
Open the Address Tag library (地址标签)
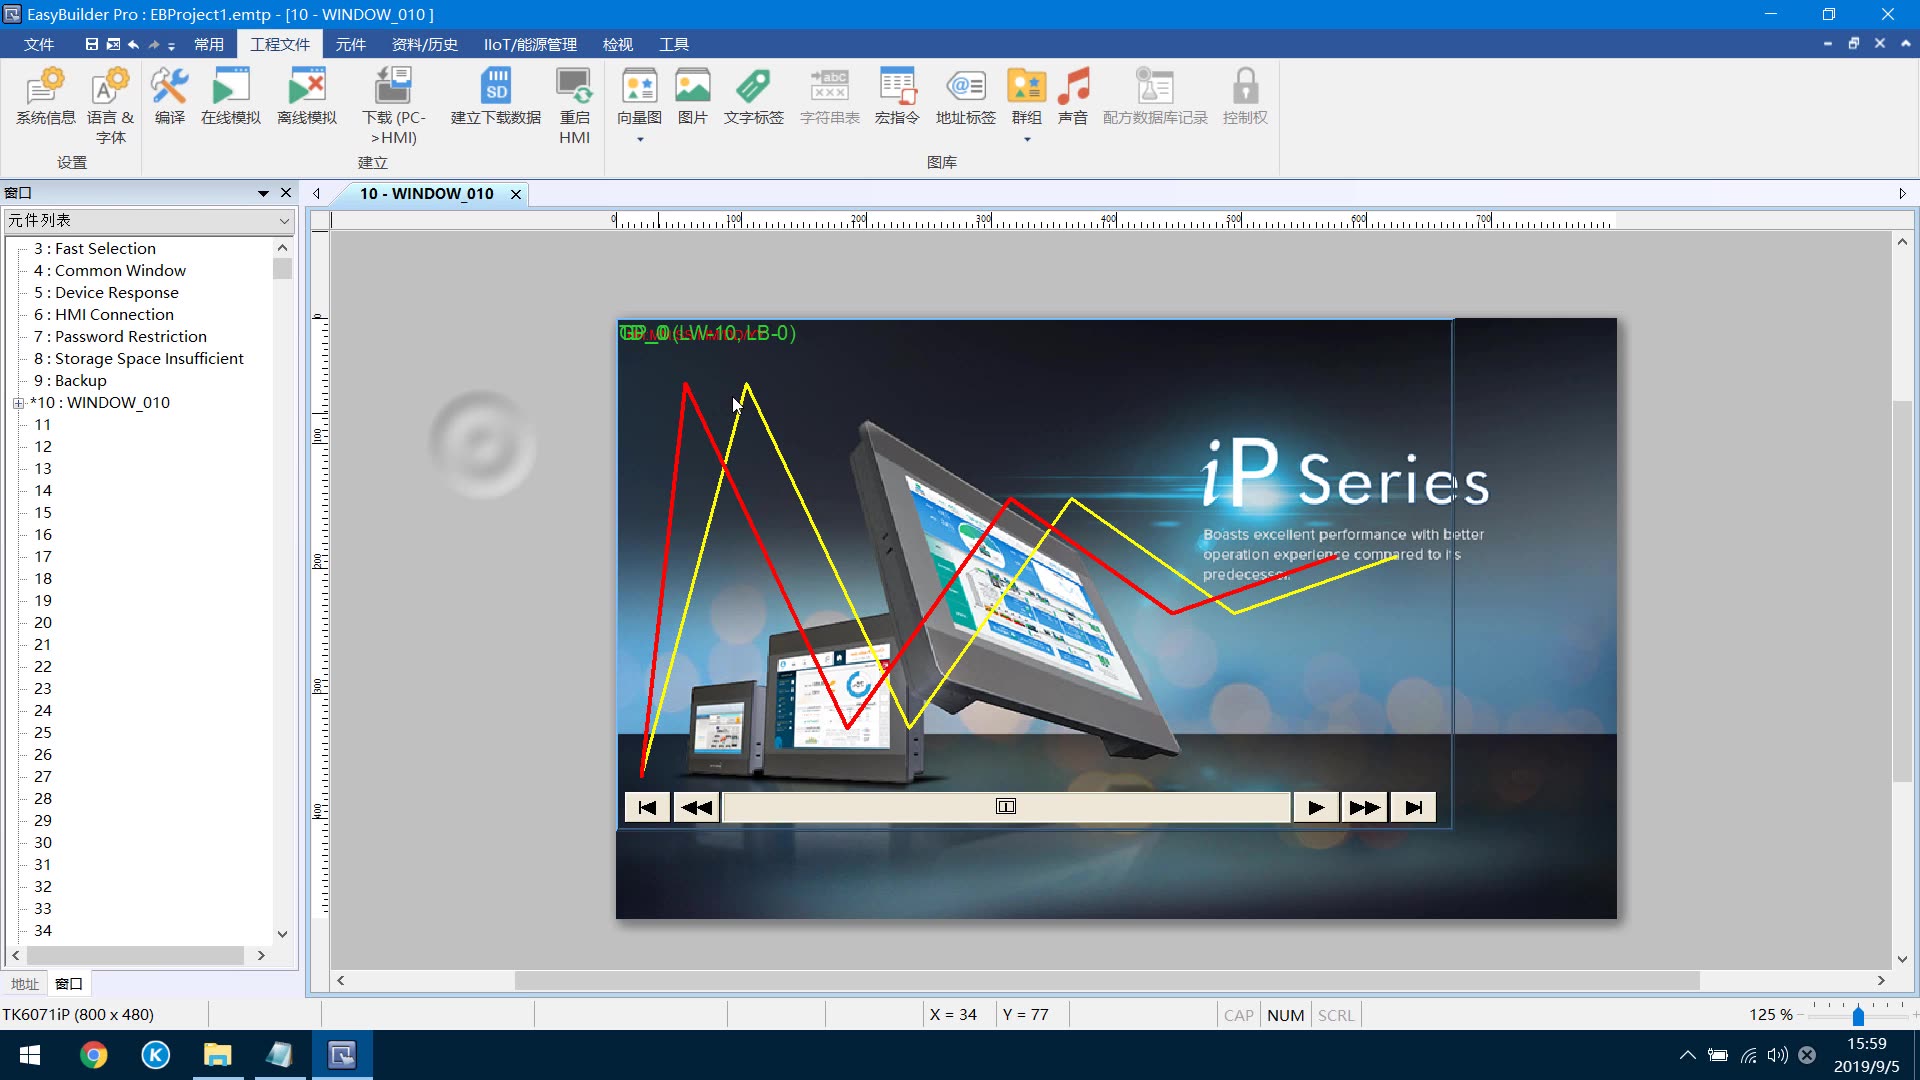(x=965, y=97)
